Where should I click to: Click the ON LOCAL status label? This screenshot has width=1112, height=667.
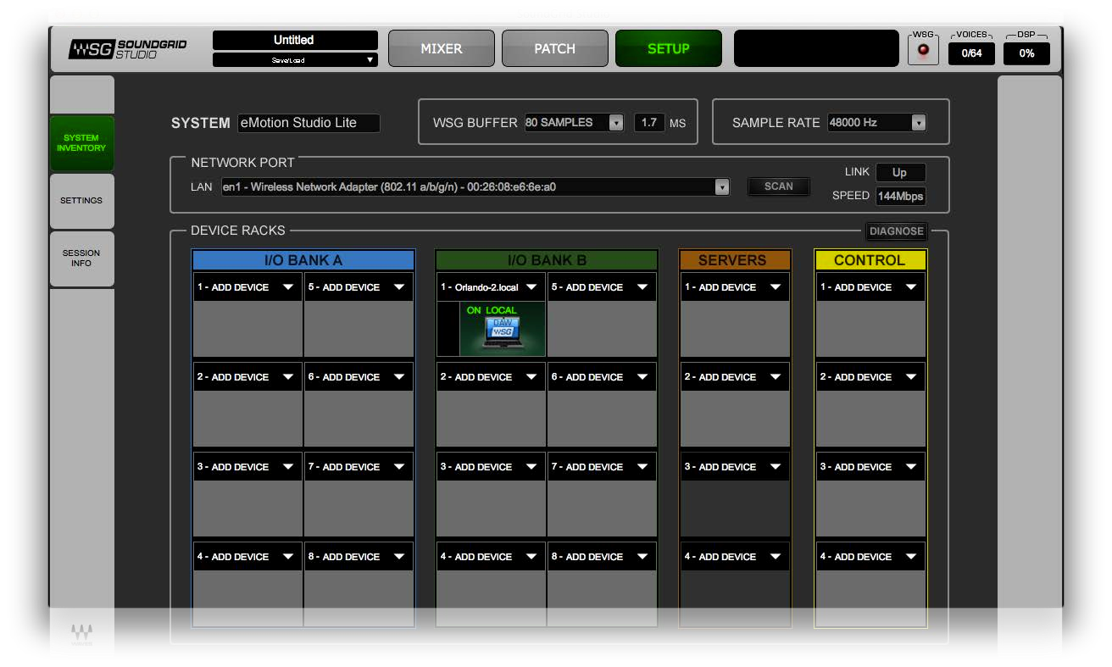coord(491,310)
